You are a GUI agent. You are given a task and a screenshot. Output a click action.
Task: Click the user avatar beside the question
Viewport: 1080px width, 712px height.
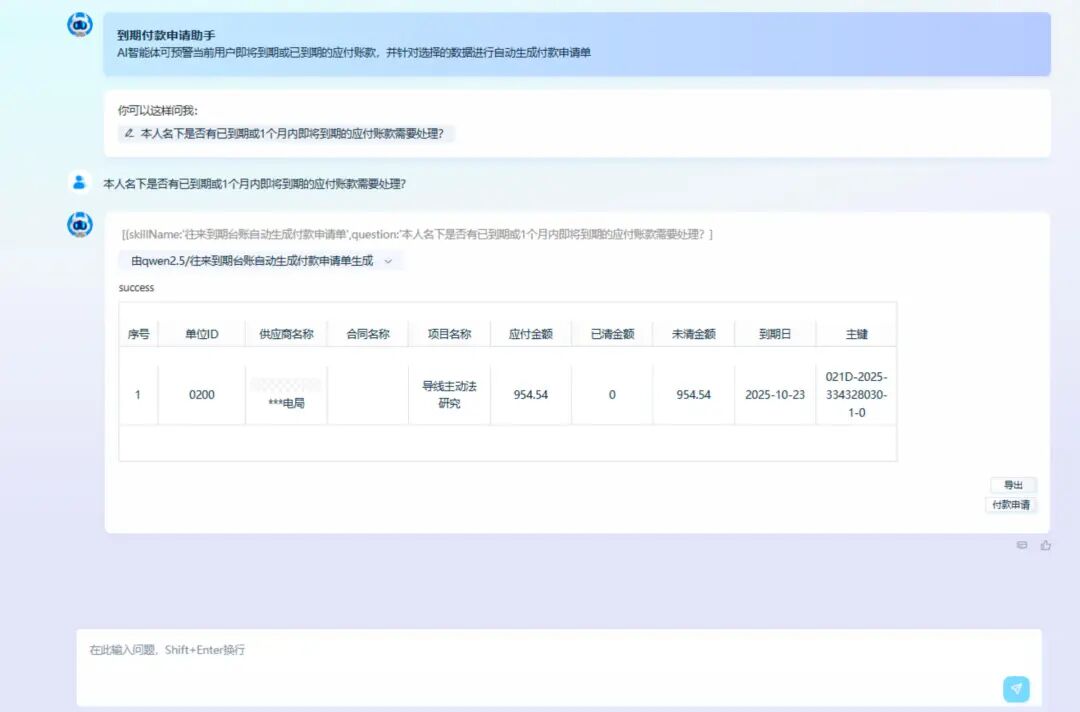79,181
